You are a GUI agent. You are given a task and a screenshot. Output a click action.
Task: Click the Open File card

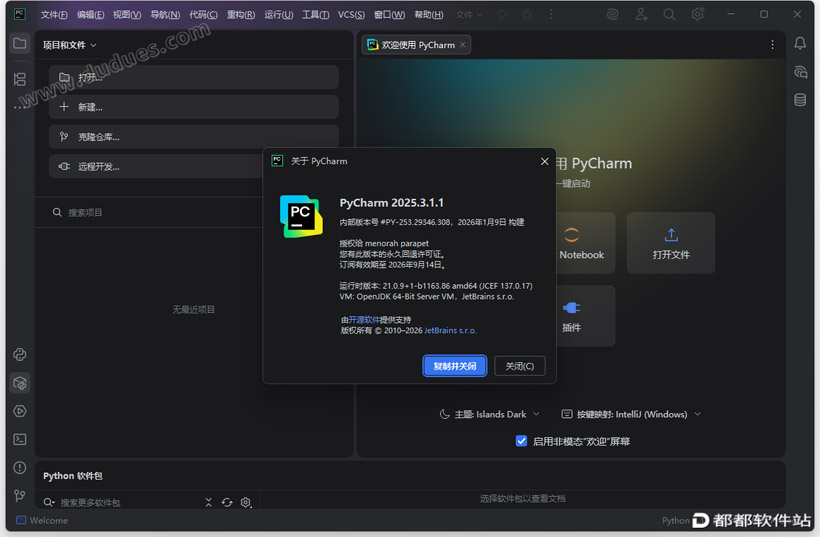tap(671, 243)
